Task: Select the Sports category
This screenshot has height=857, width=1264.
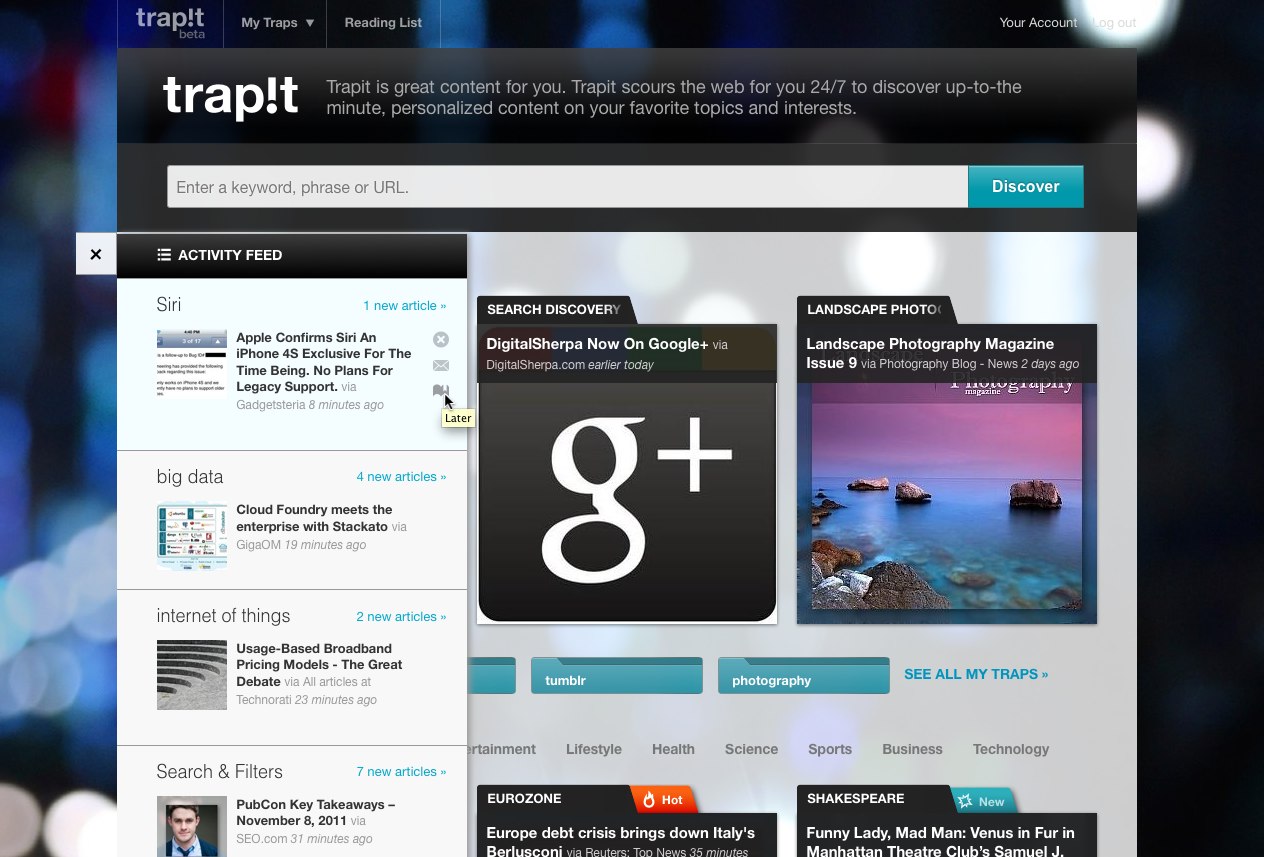Action: click(x=830, y=749)
